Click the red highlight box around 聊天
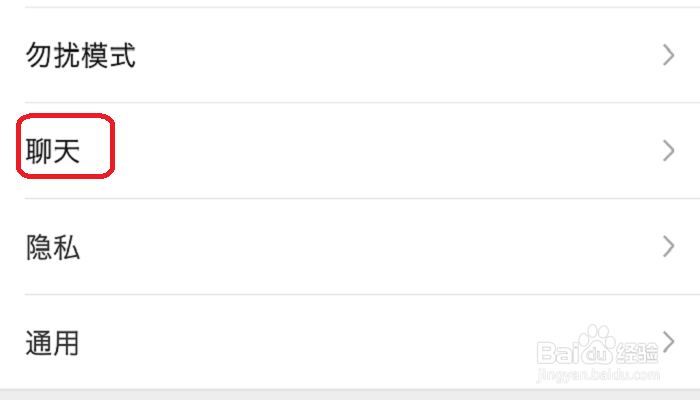 (66, 146)
